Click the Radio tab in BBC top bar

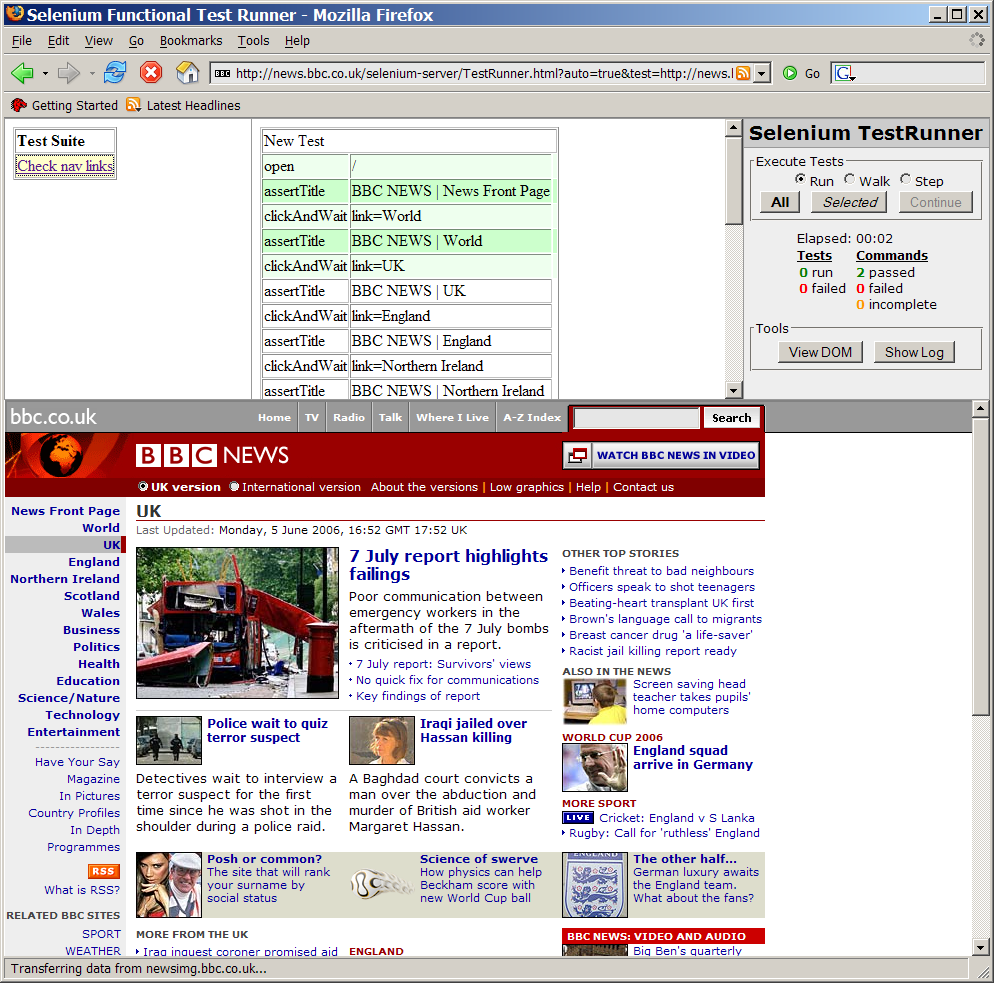[x=349, y=417]
